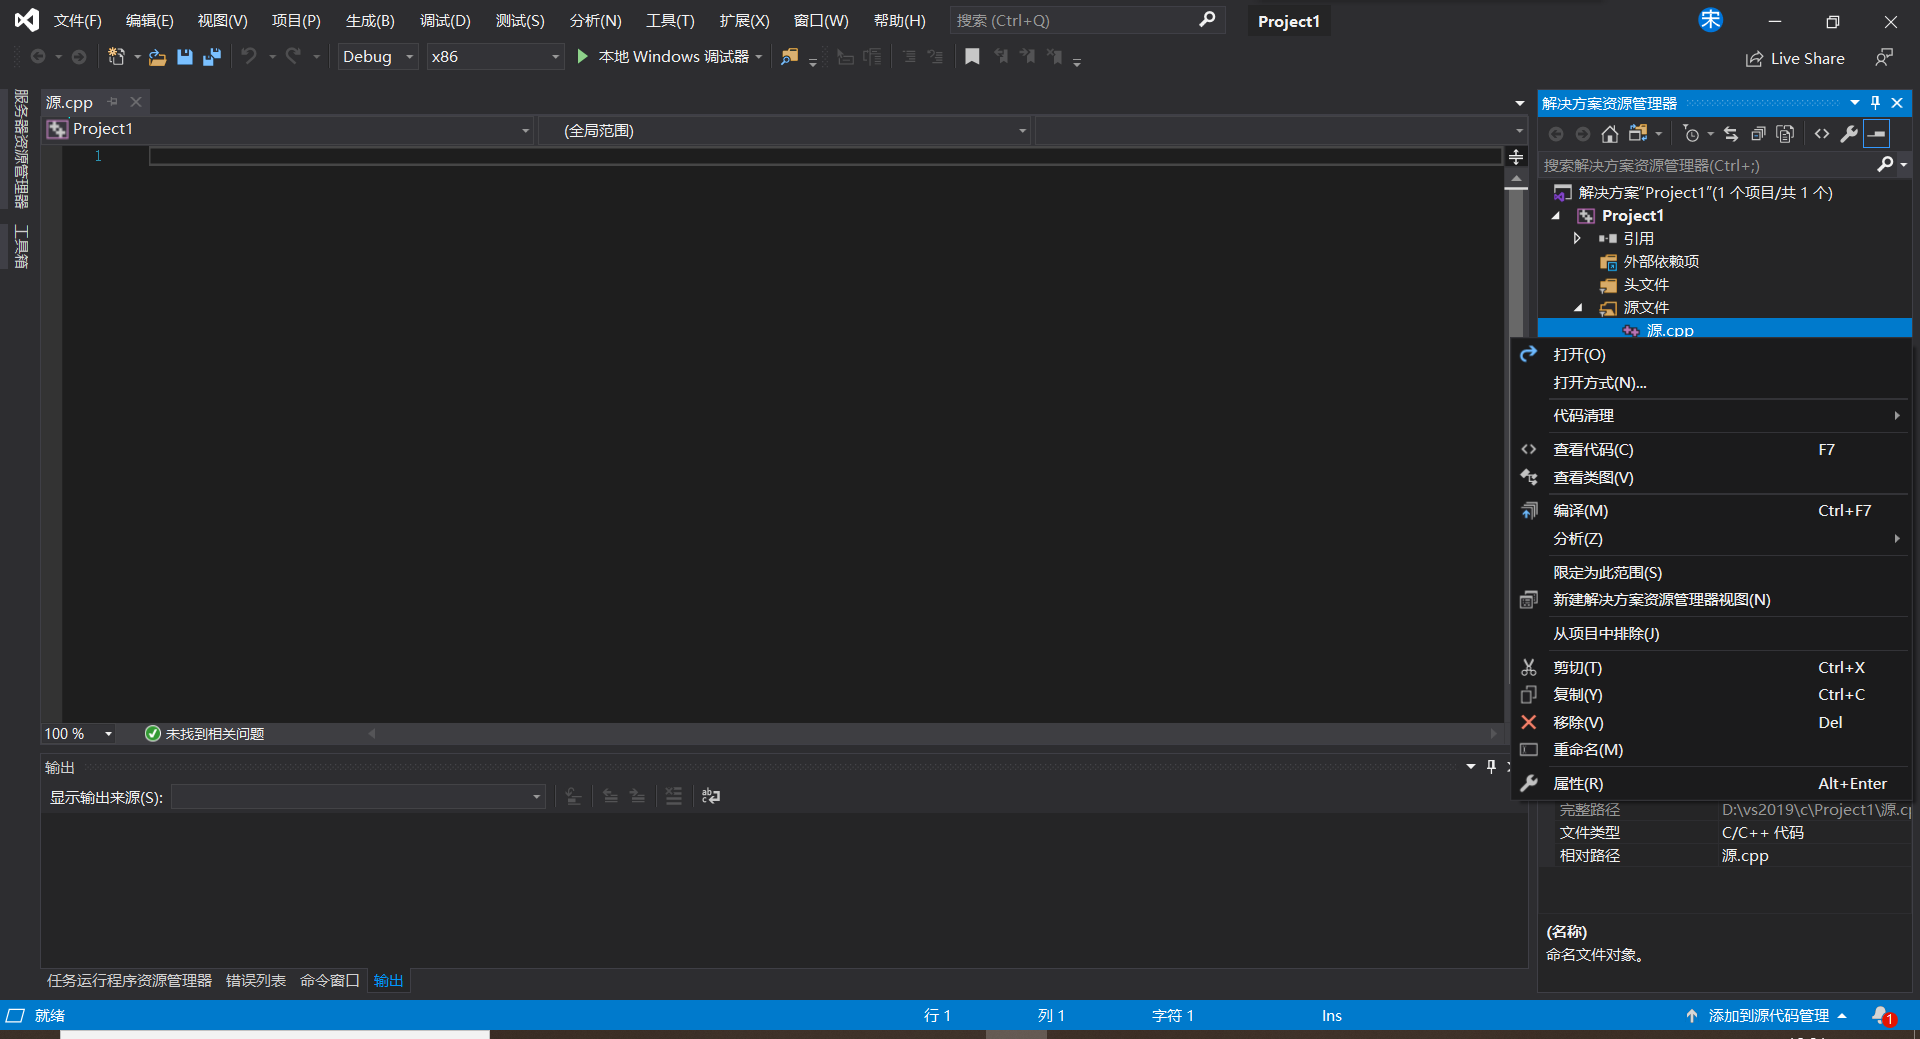Select 重命名(M) from context menu

(1587, 750)
